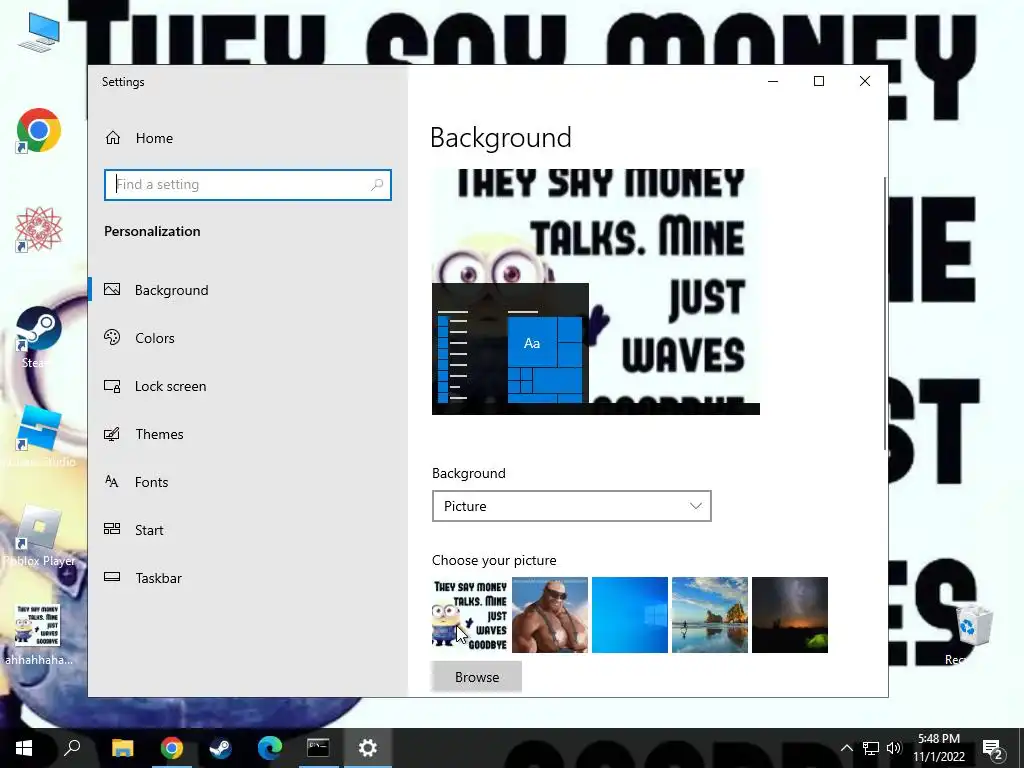Select the red mandala desktop shortcut
This screenshot has width=1024, height=768.
tap(39, 229)
